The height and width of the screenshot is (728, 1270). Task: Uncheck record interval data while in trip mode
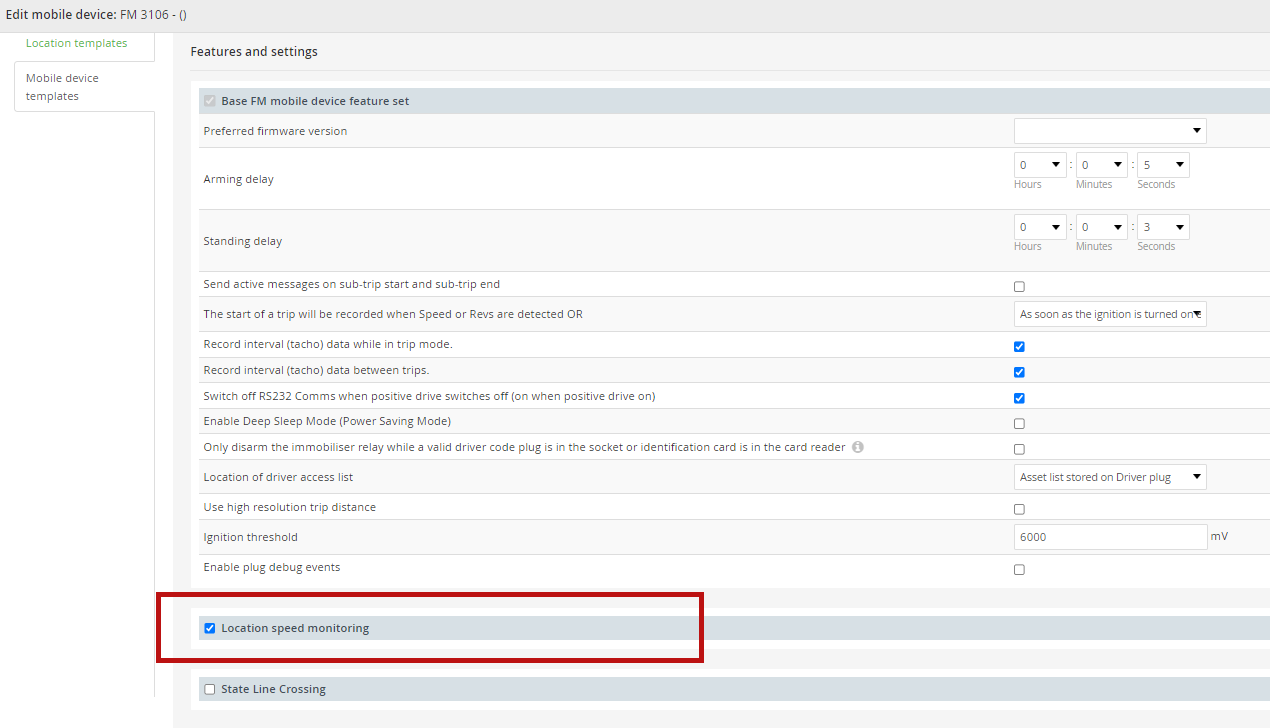[x=1019, y=346]
